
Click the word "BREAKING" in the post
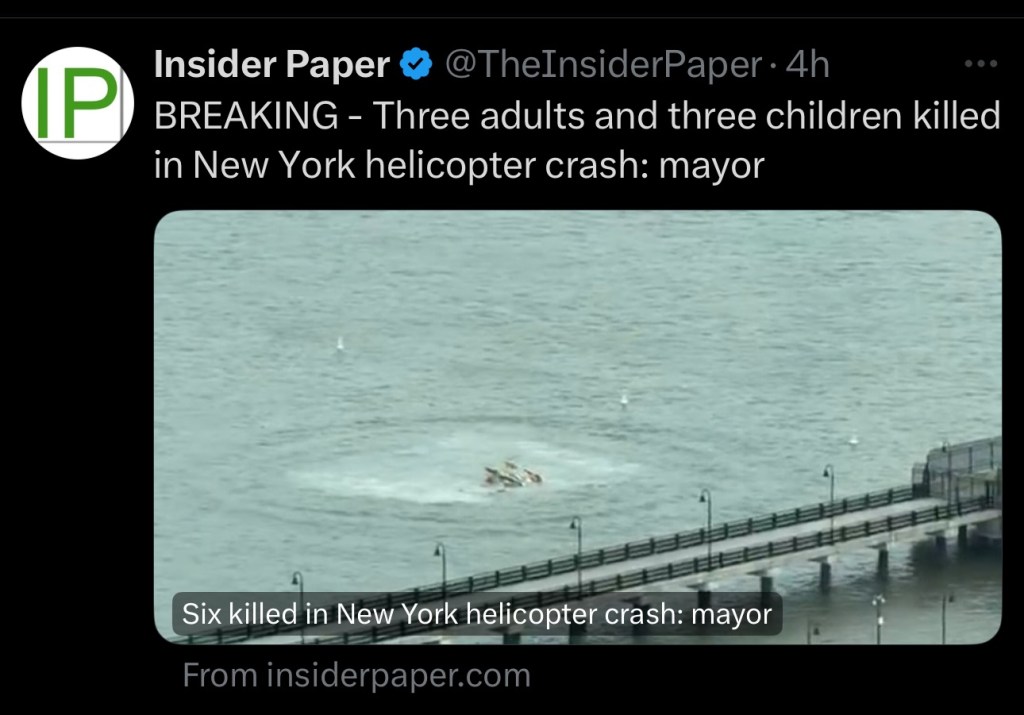[x=246, y=116]
